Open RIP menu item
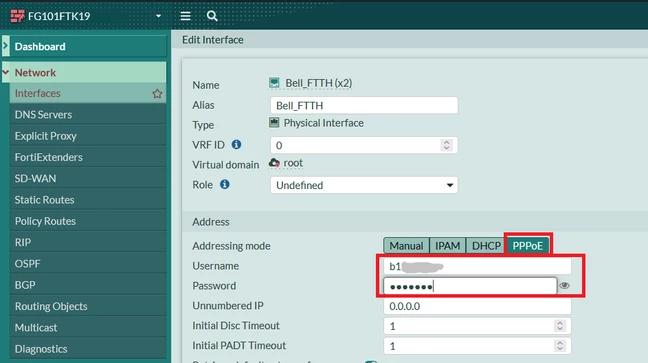The height and width of the screenshot is (363, 648). 88,242
